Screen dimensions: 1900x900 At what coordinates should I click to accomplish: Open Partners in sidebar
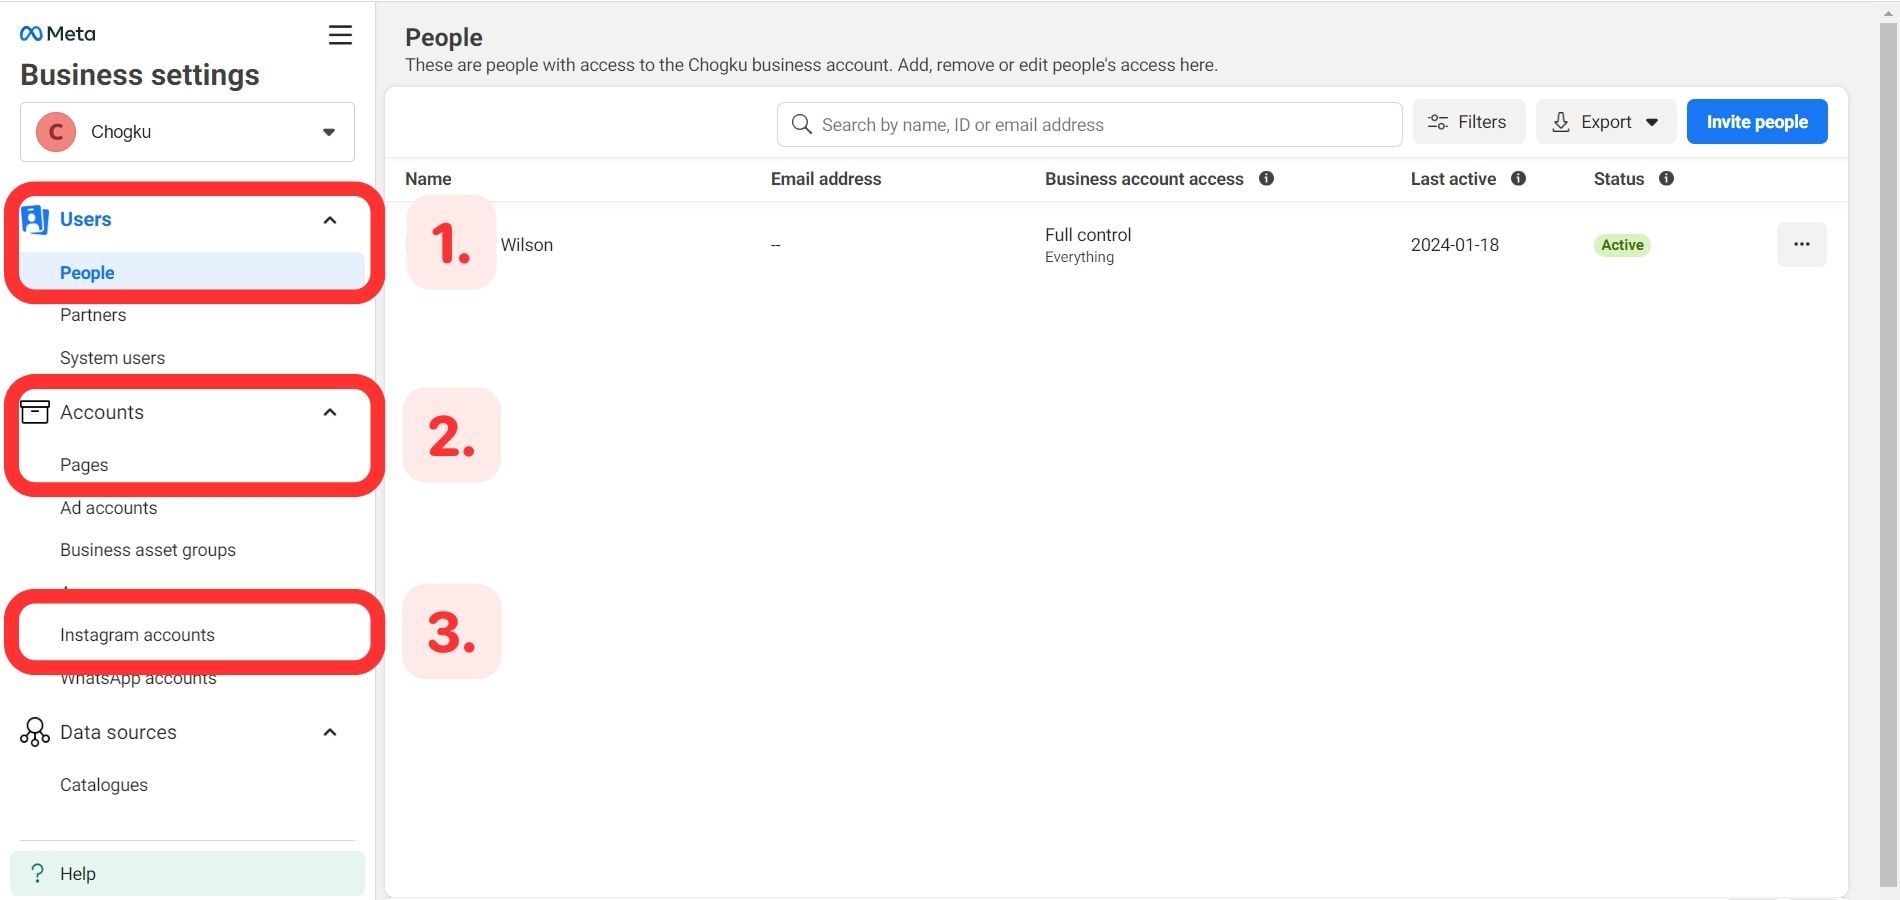[x=93, y=315]
